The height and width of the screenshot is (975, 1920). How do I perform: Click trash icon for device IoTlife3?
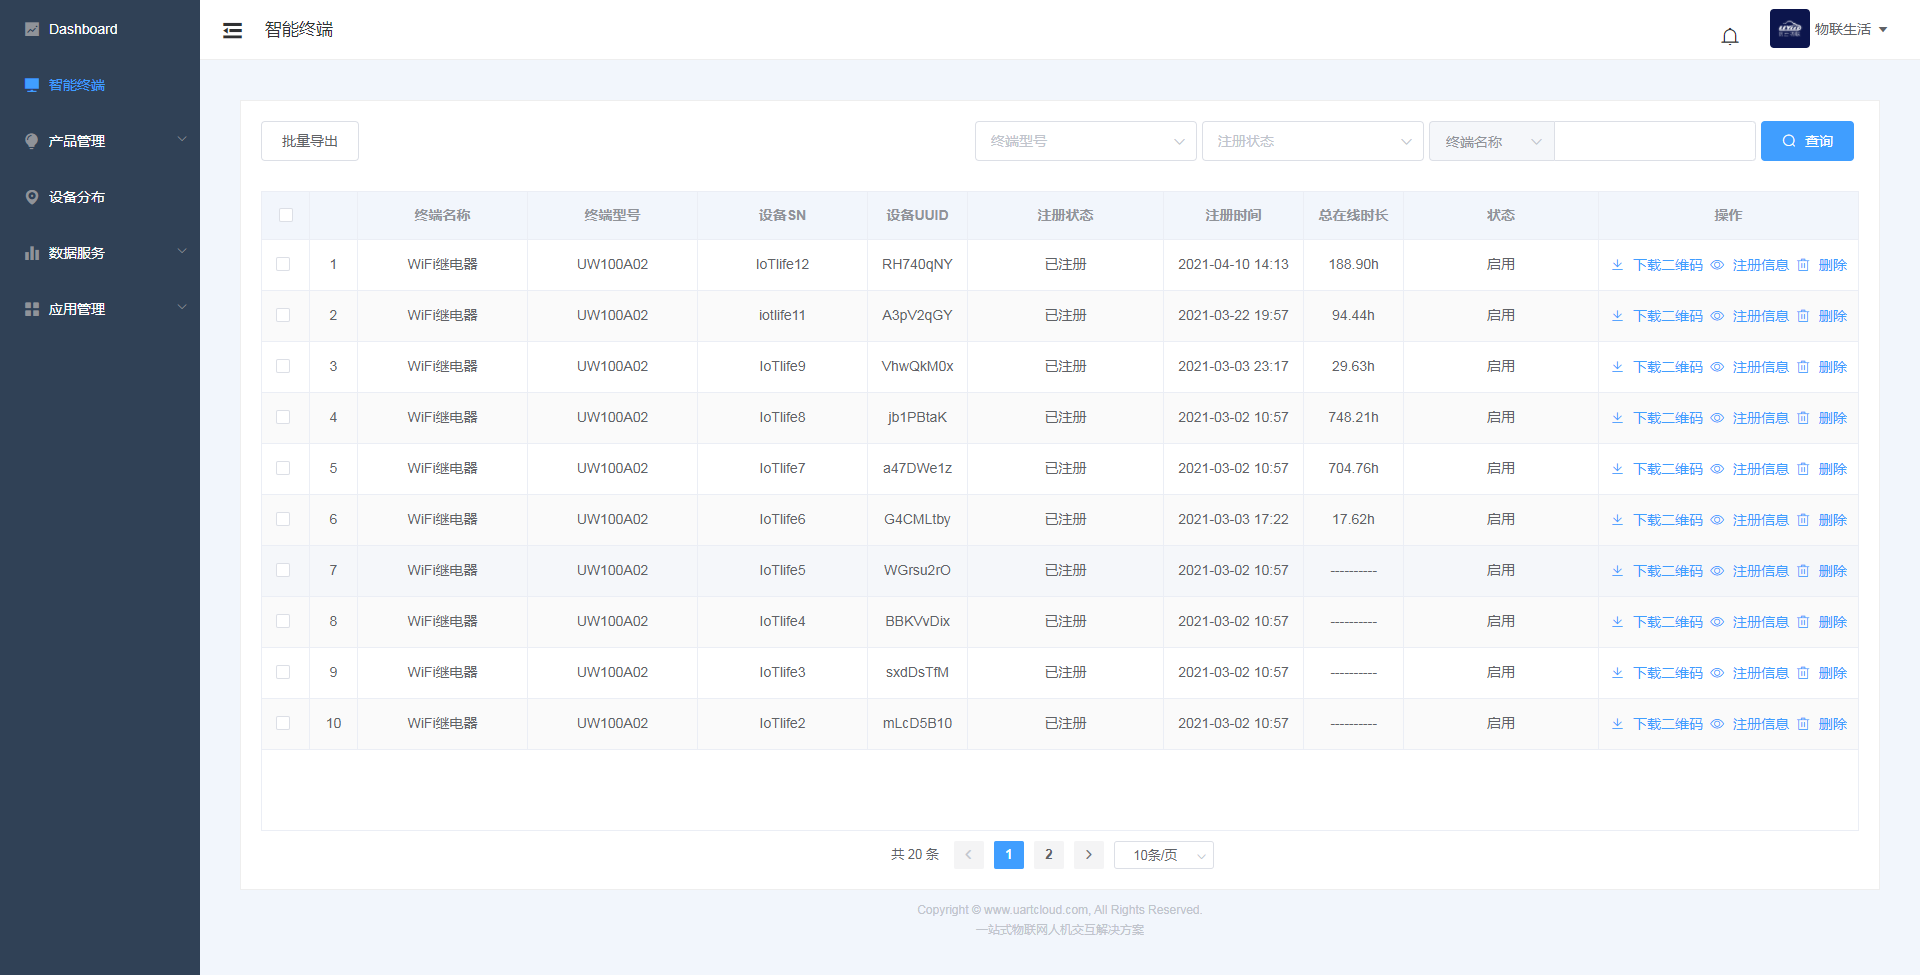point(1803,673)
